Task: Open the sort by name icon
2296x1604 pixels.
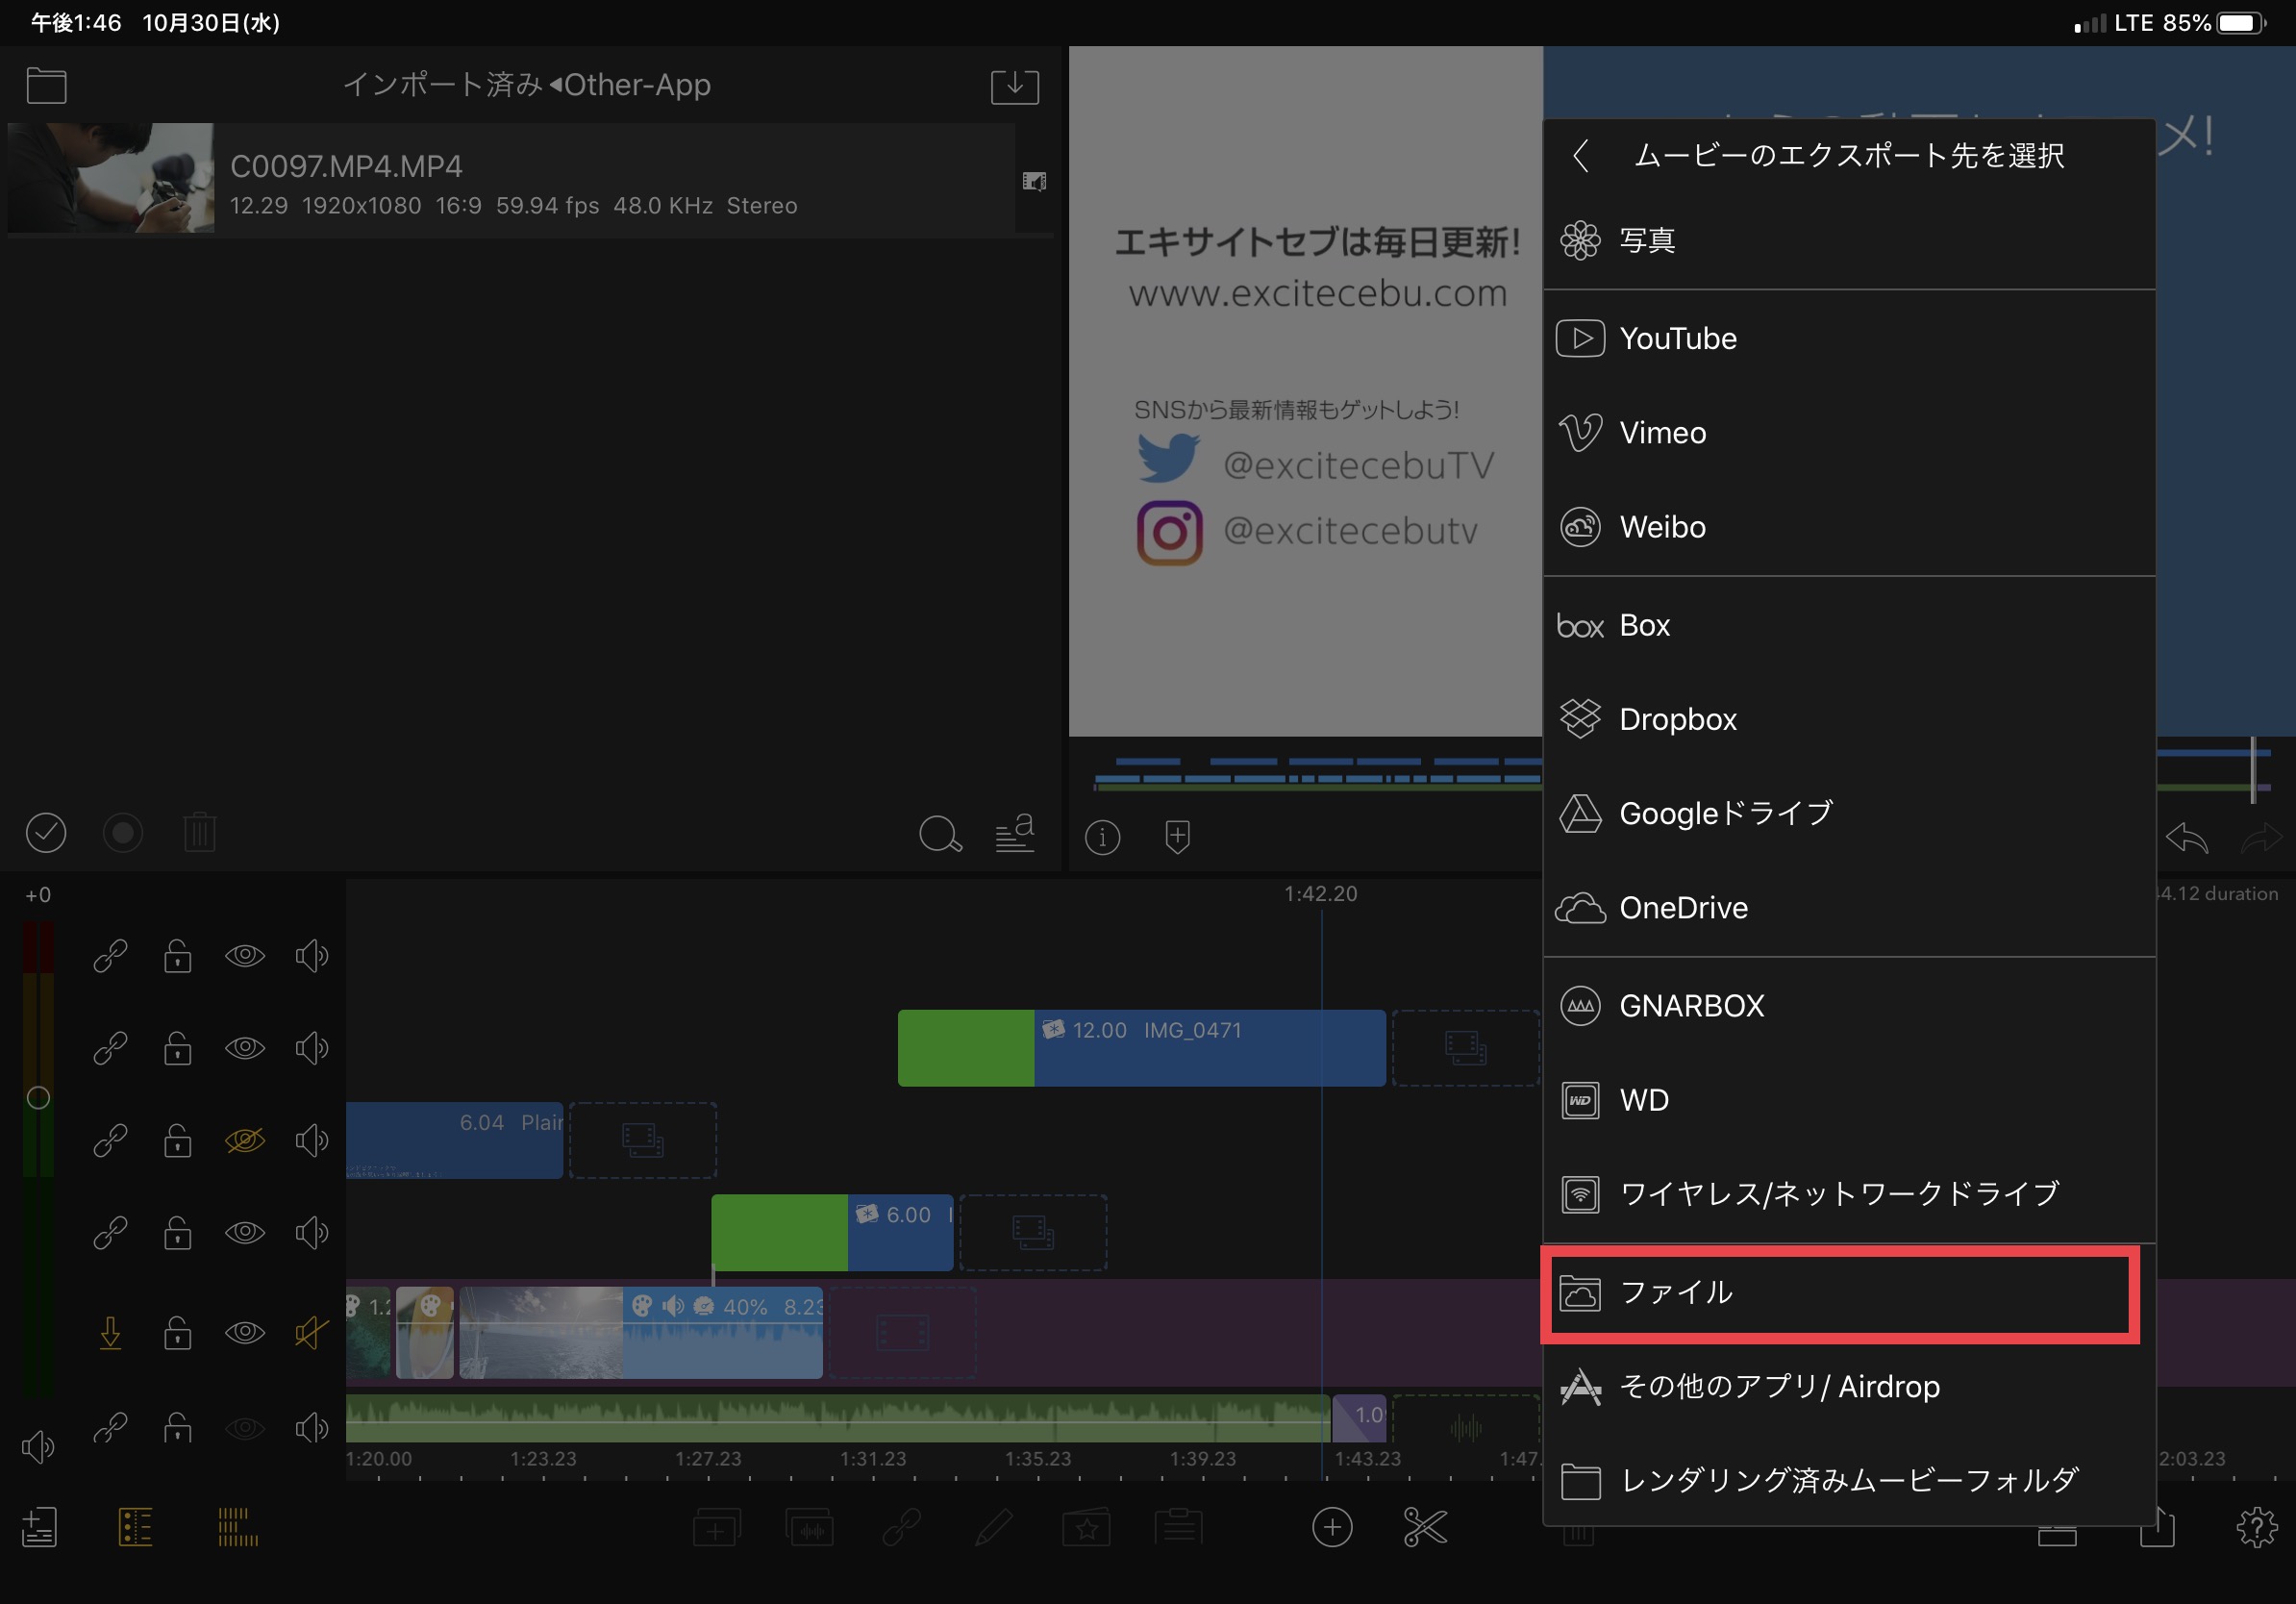Action: (x=1014, y=833)
